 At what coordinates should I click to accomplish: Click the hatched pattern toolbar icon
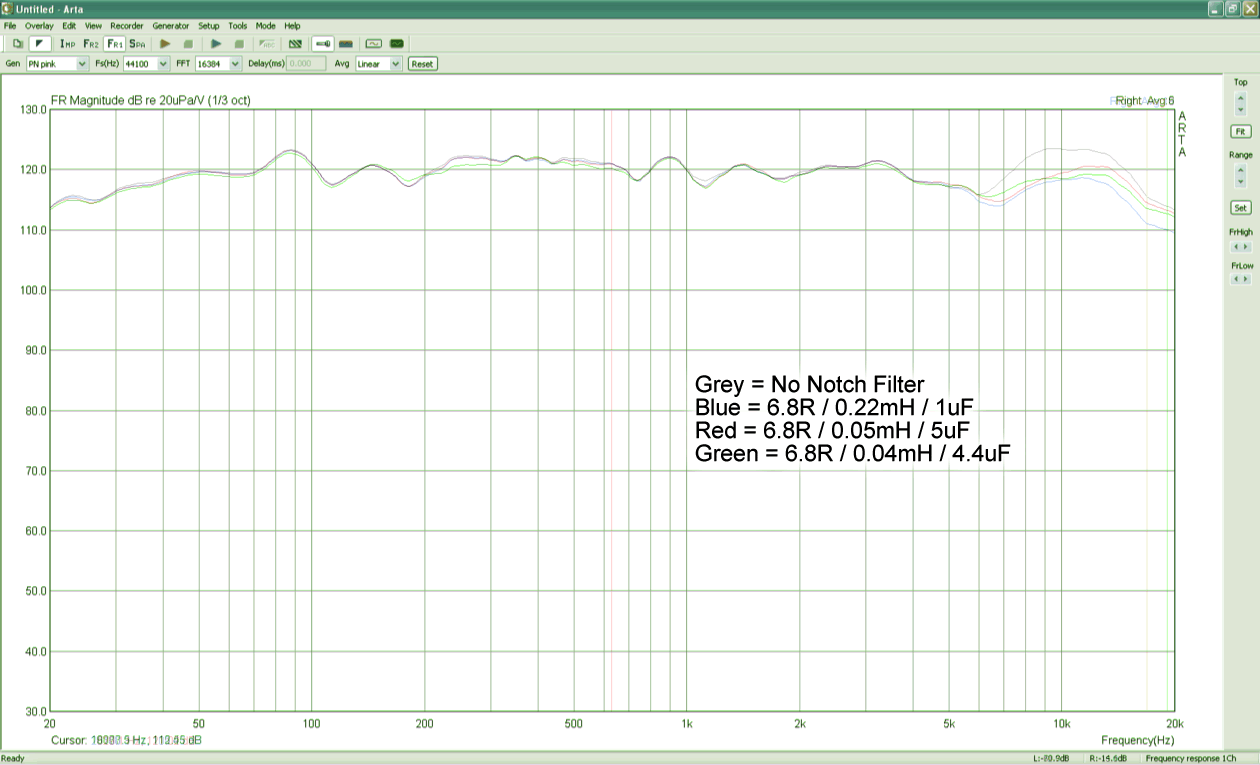295,43
